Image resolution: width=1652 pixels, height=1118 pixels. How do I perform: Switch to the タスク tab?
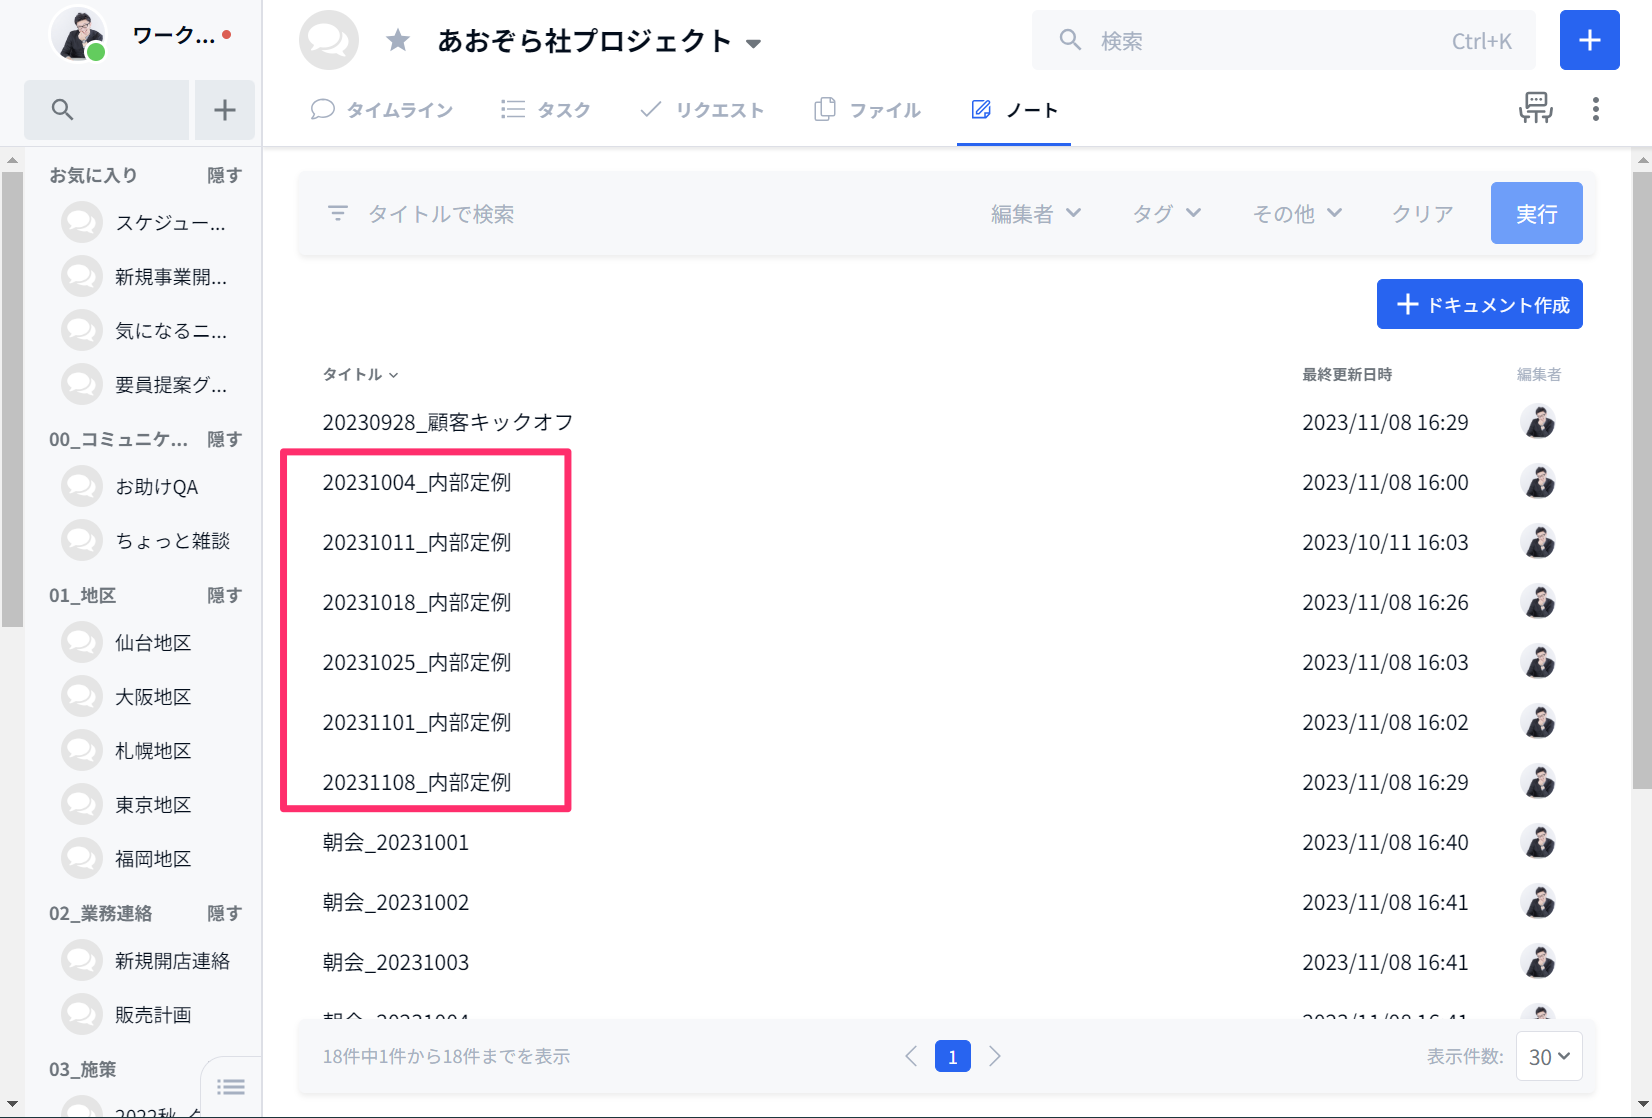pos(546,110)
